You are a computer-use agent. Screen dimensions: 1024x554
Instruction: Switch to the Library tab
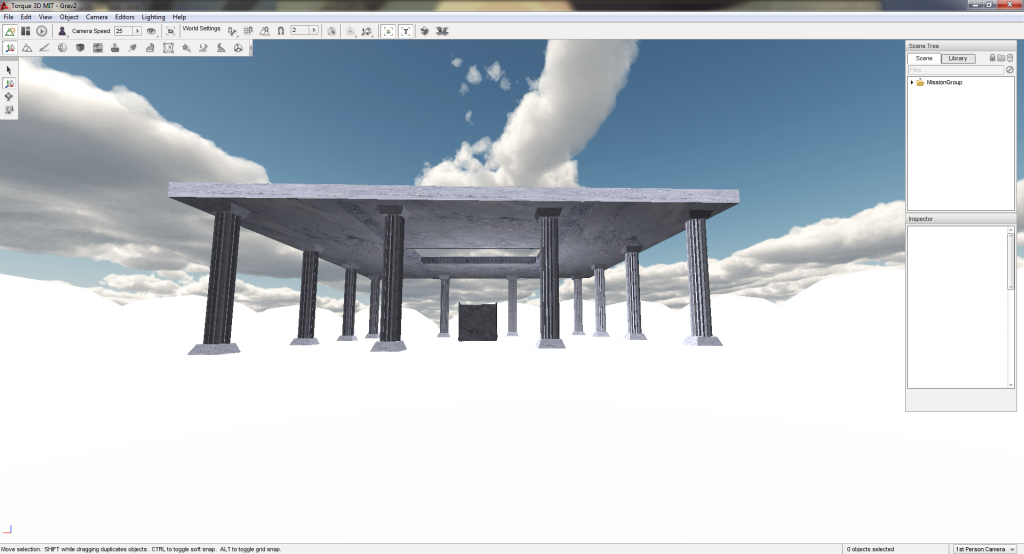[x=957, y=59]
